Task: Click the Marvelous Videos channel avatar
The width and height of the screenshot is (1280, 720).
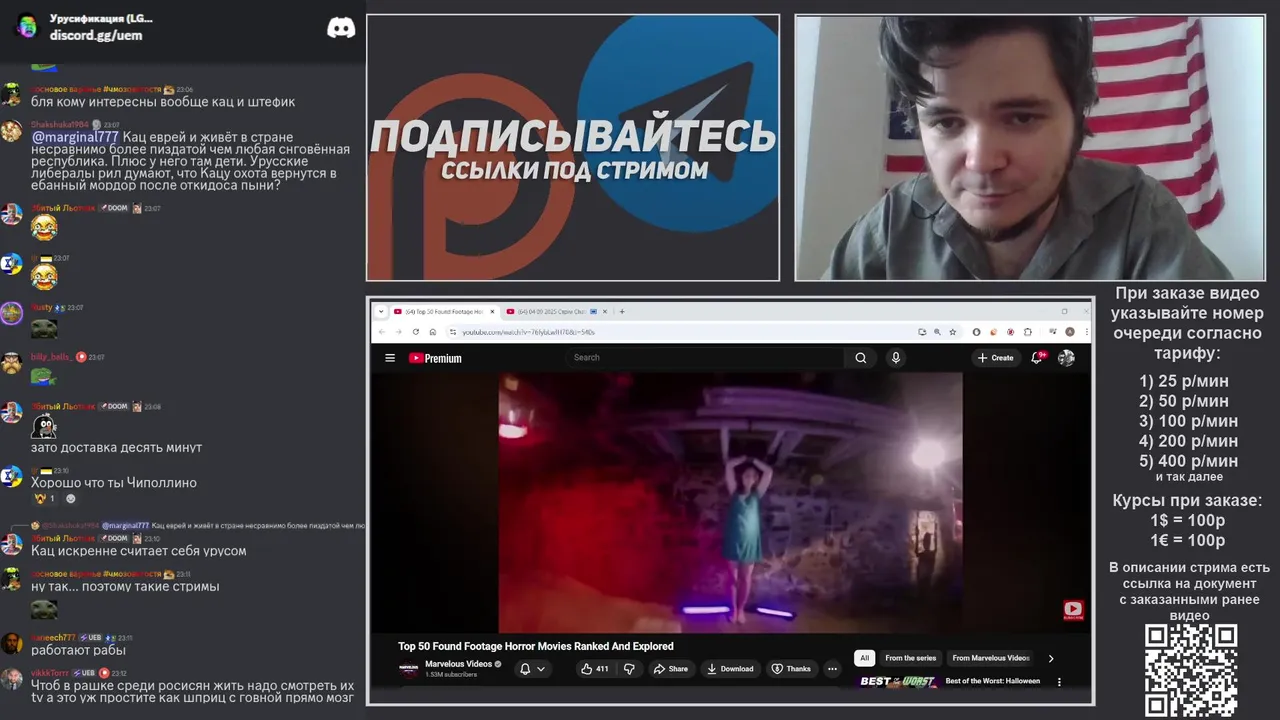Action: pyautogui.click(x=409, y=669)
